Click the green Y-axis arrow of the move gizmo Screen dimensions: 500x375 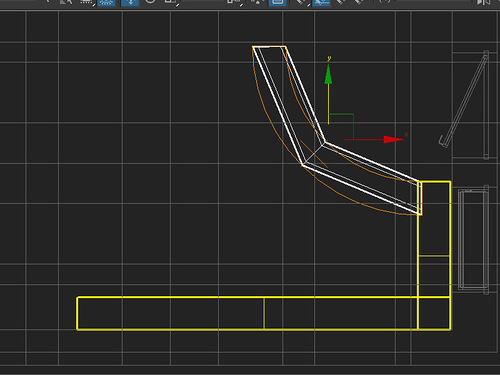click(328, 74)
